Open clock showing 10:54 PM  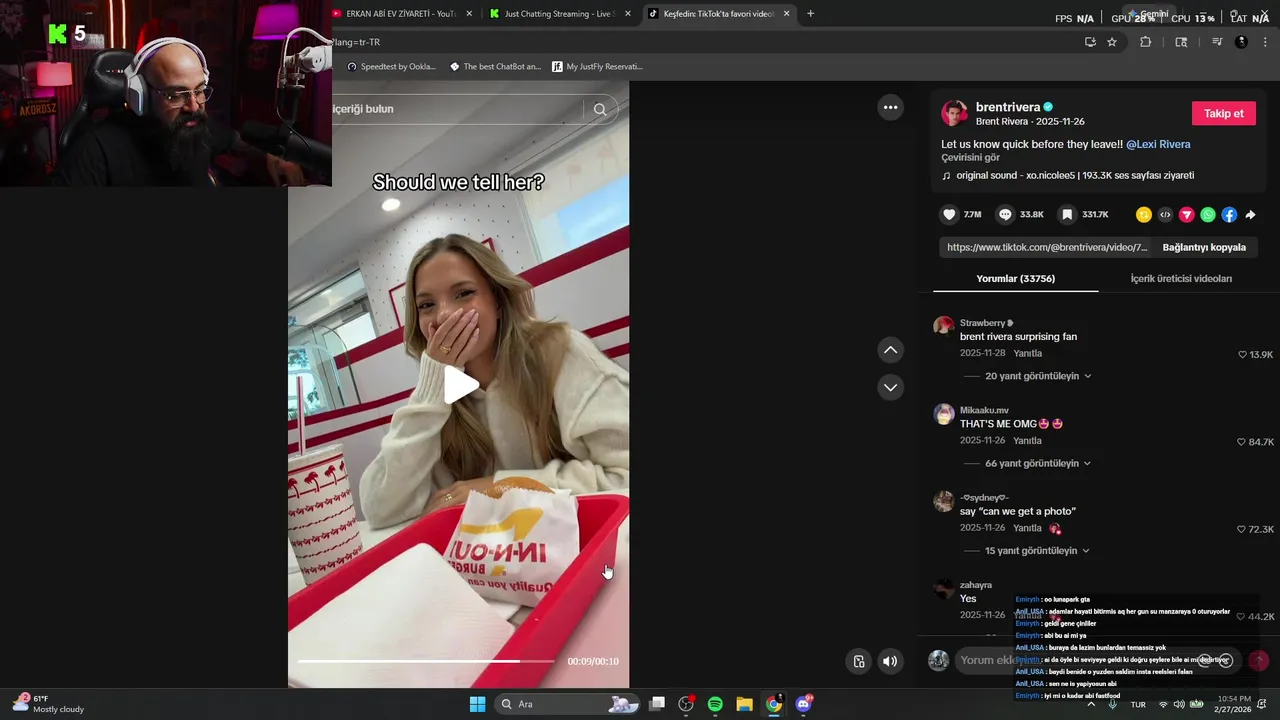click(x=1234, y=704)
